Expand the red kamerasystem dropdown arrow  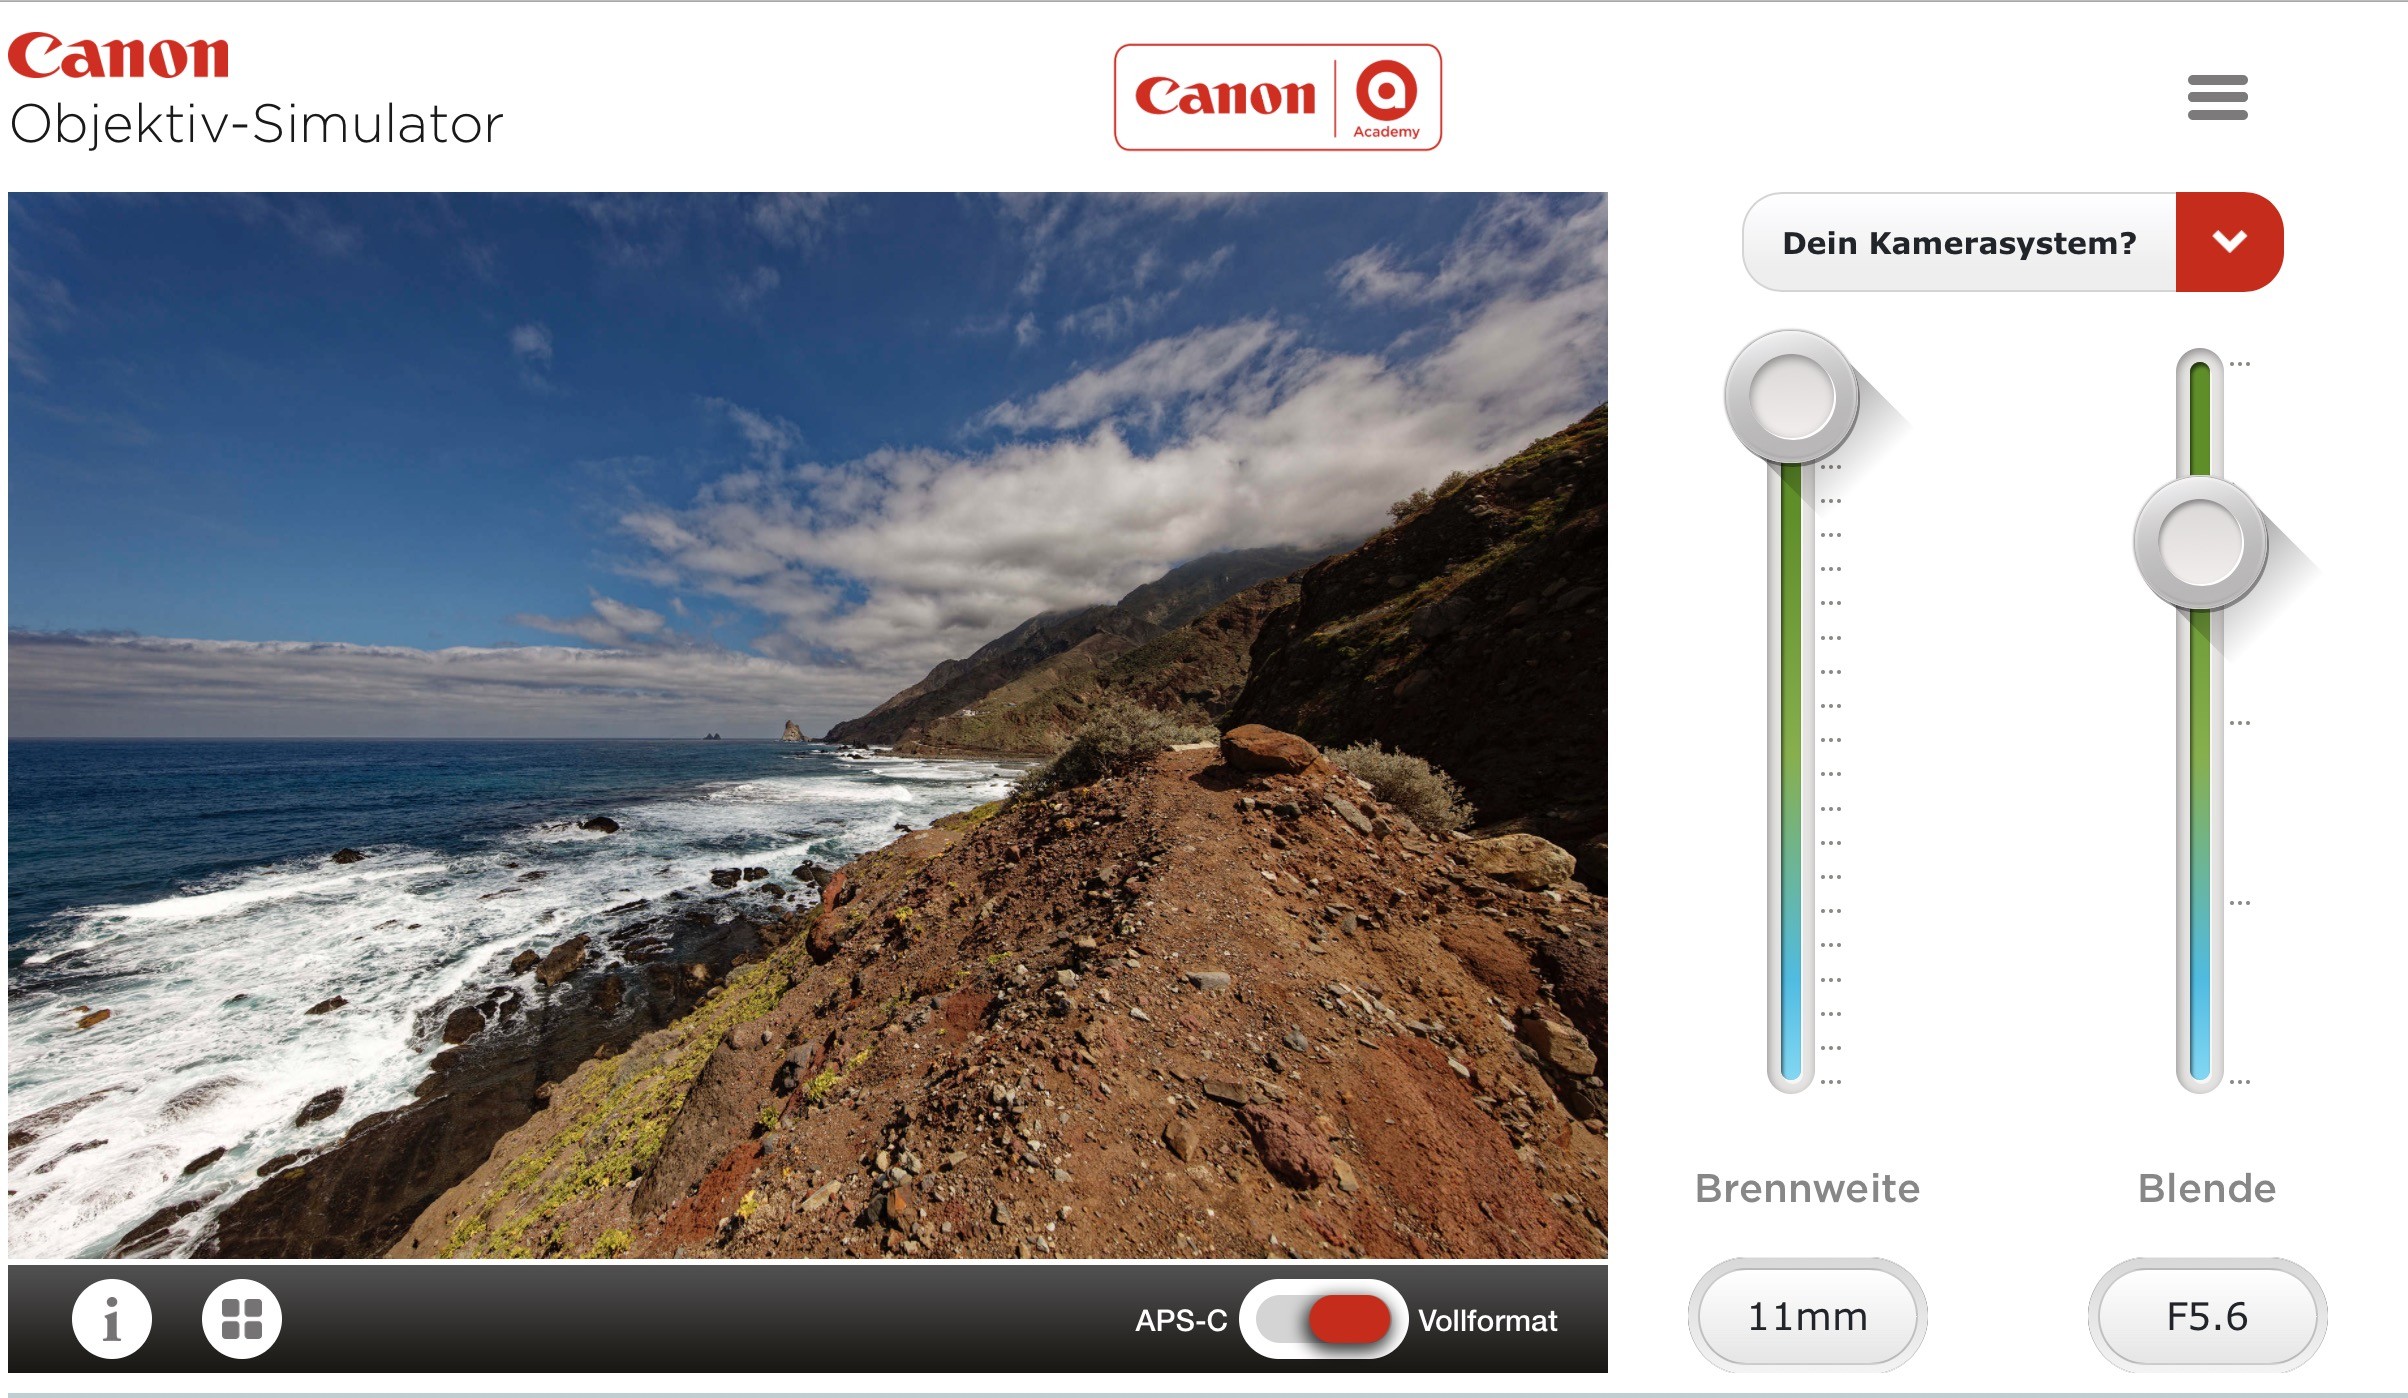[2230, 242]
